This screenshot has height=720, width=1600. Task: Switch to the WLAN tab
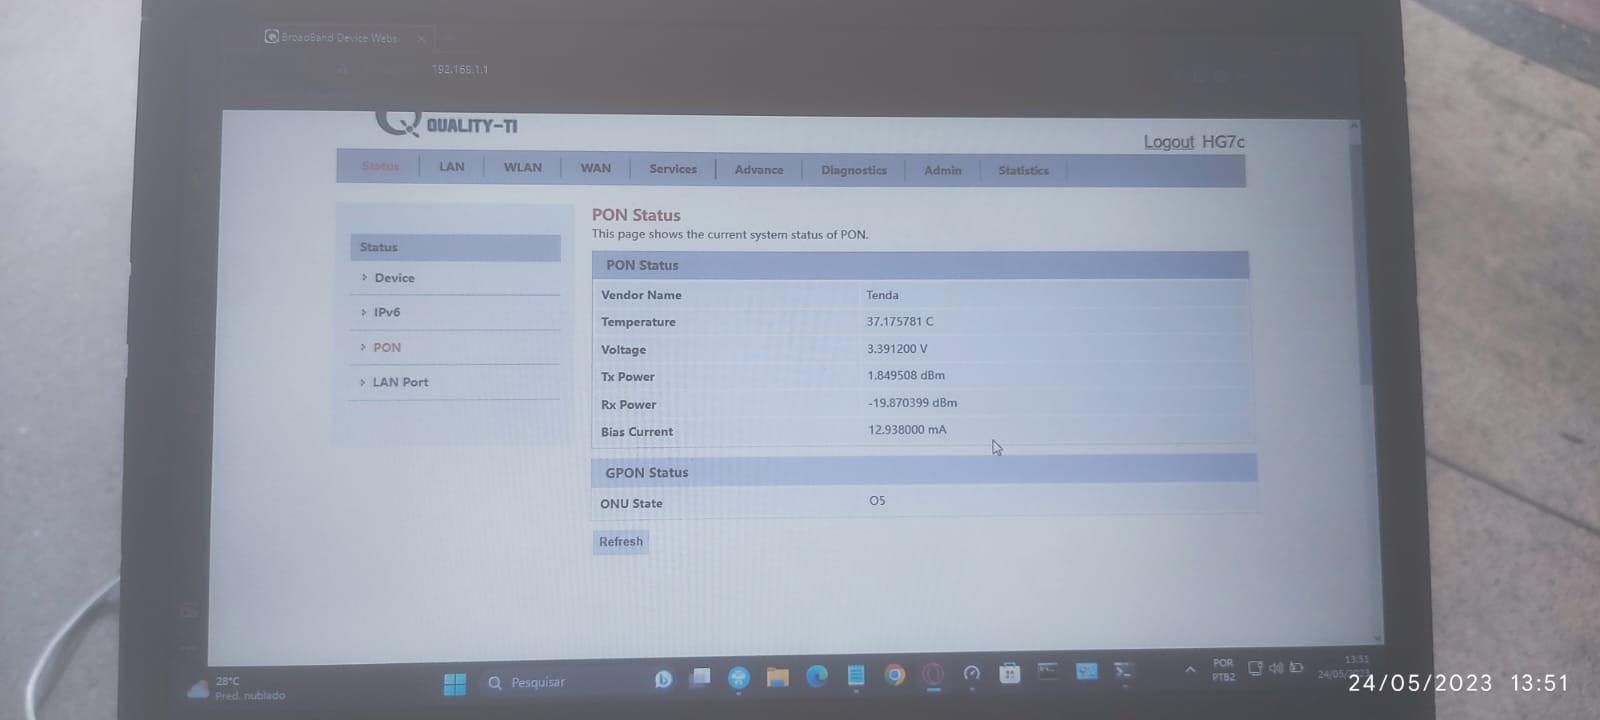(x=522, y=168)
